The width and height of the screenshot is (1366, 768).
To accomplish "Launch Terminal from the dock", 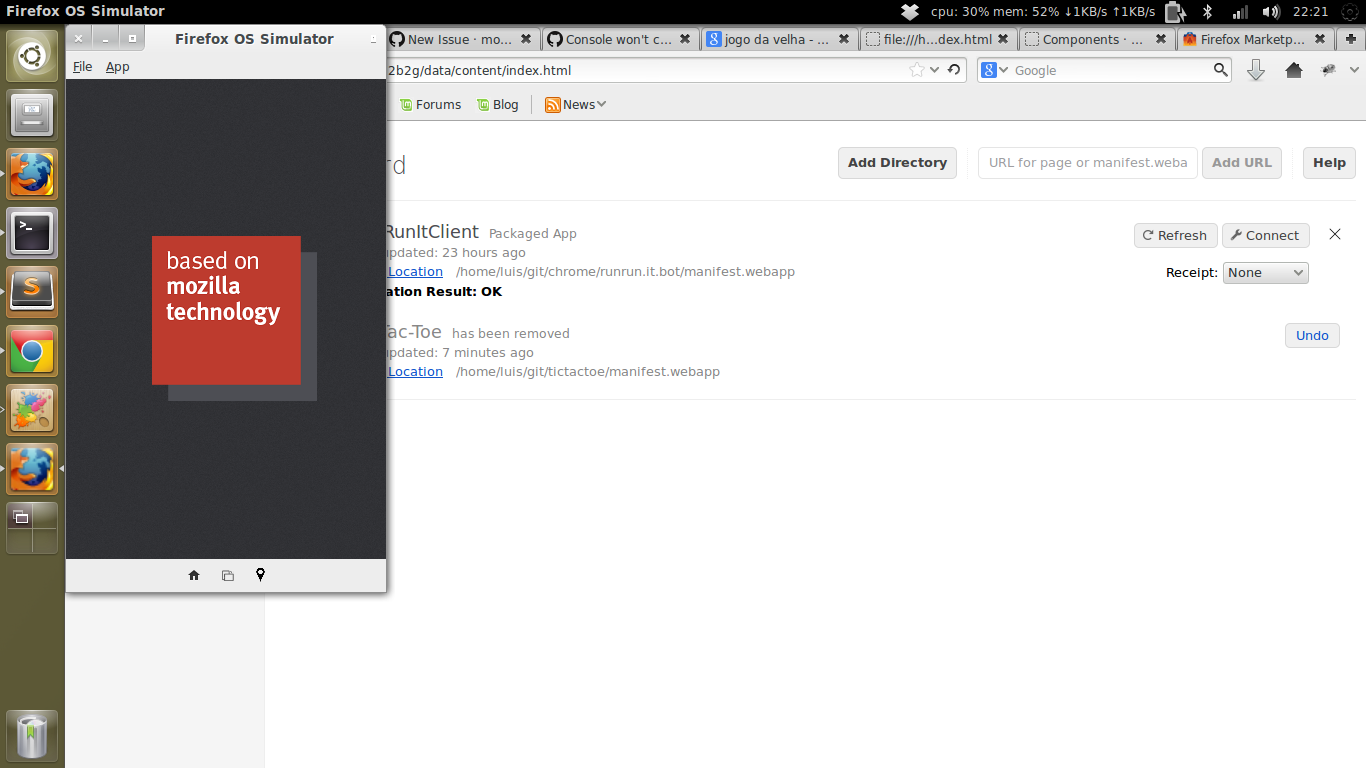I will (32, 233).
